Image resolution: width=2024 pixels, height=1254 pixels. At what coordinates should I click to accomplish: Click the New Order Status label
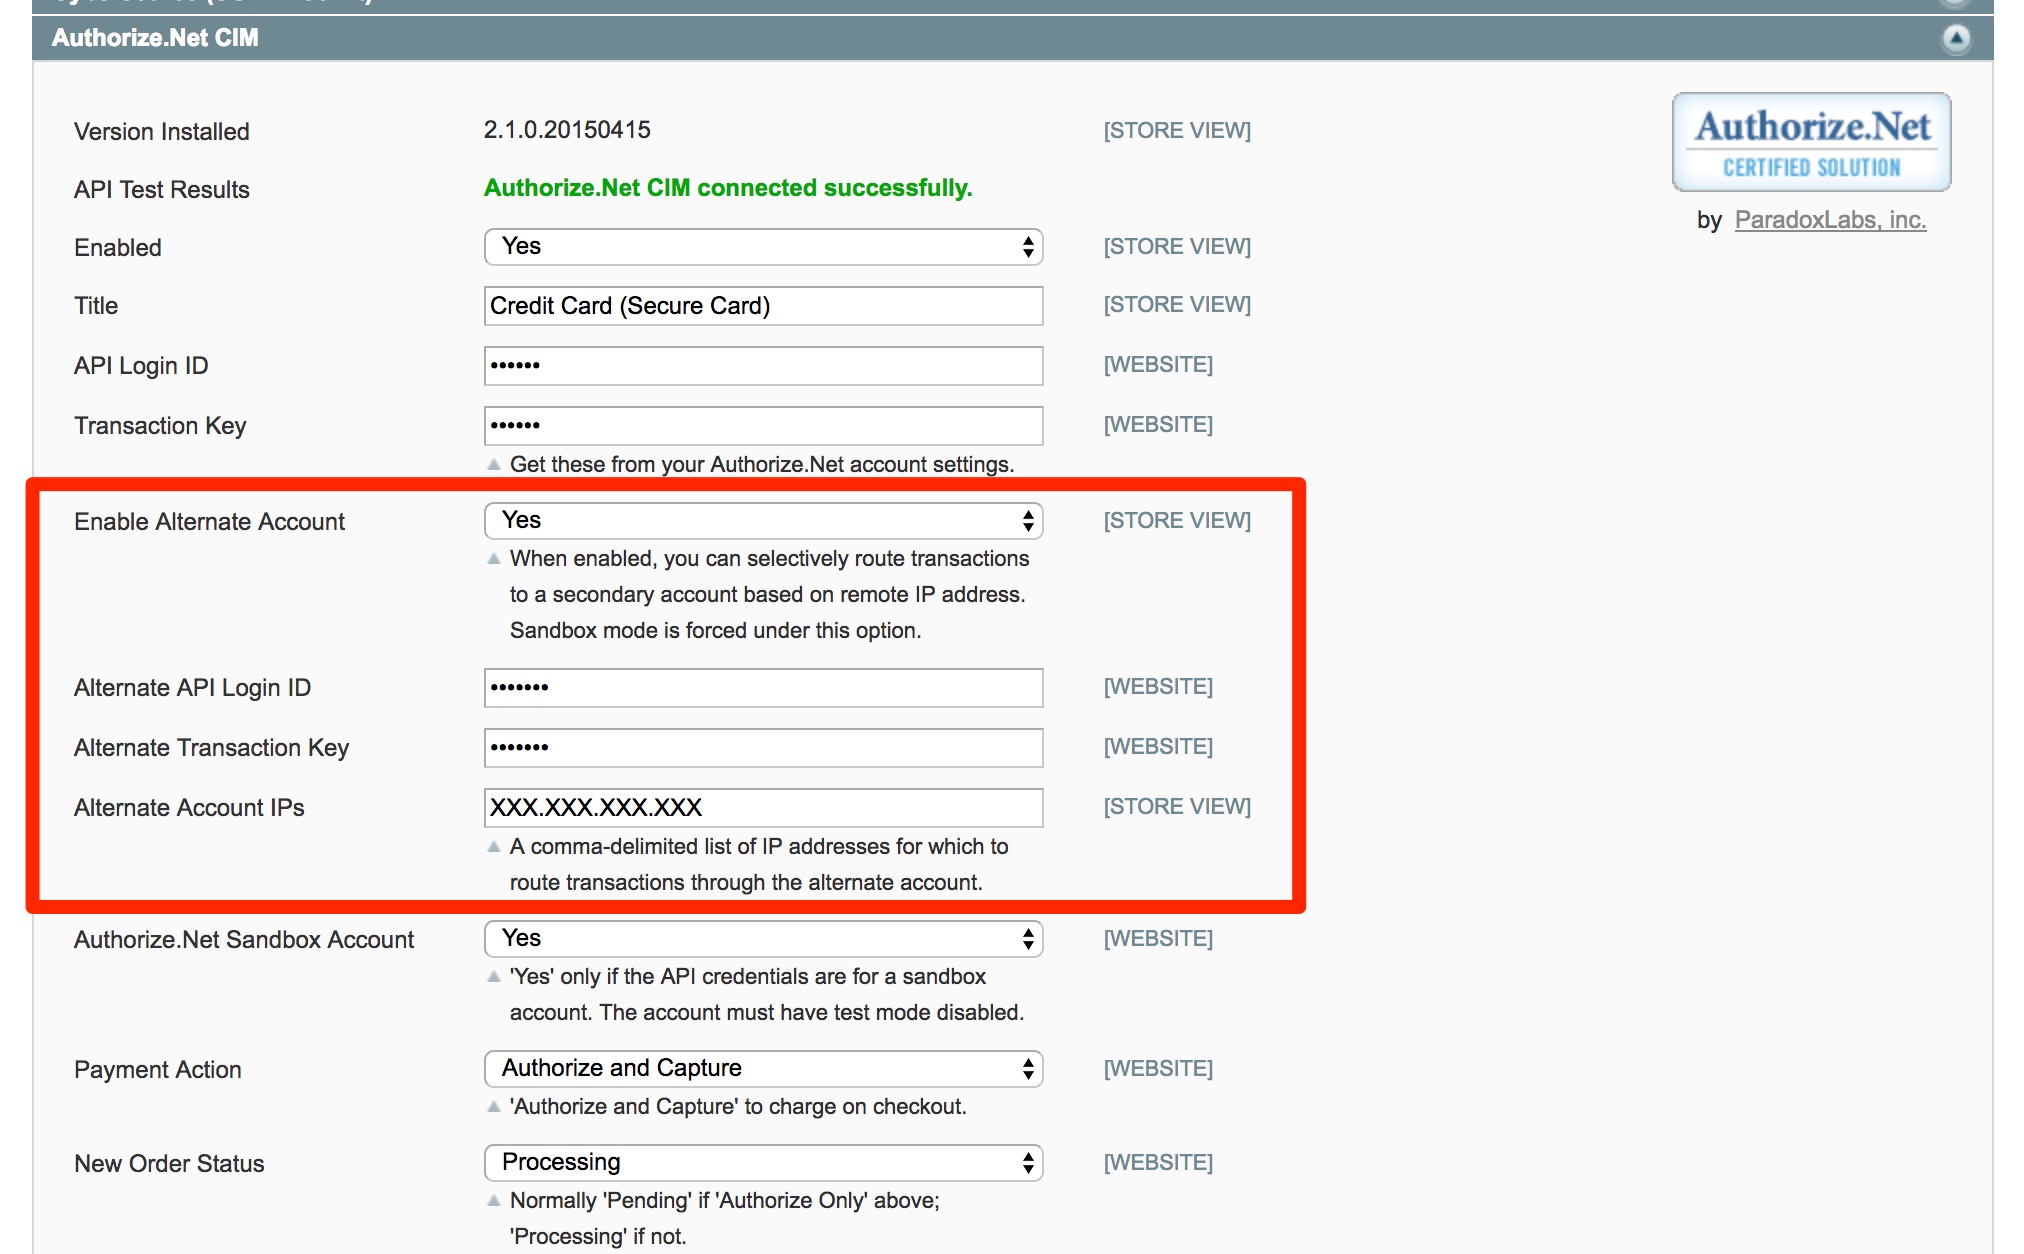pyautogui.click(x=169, y=1164)
